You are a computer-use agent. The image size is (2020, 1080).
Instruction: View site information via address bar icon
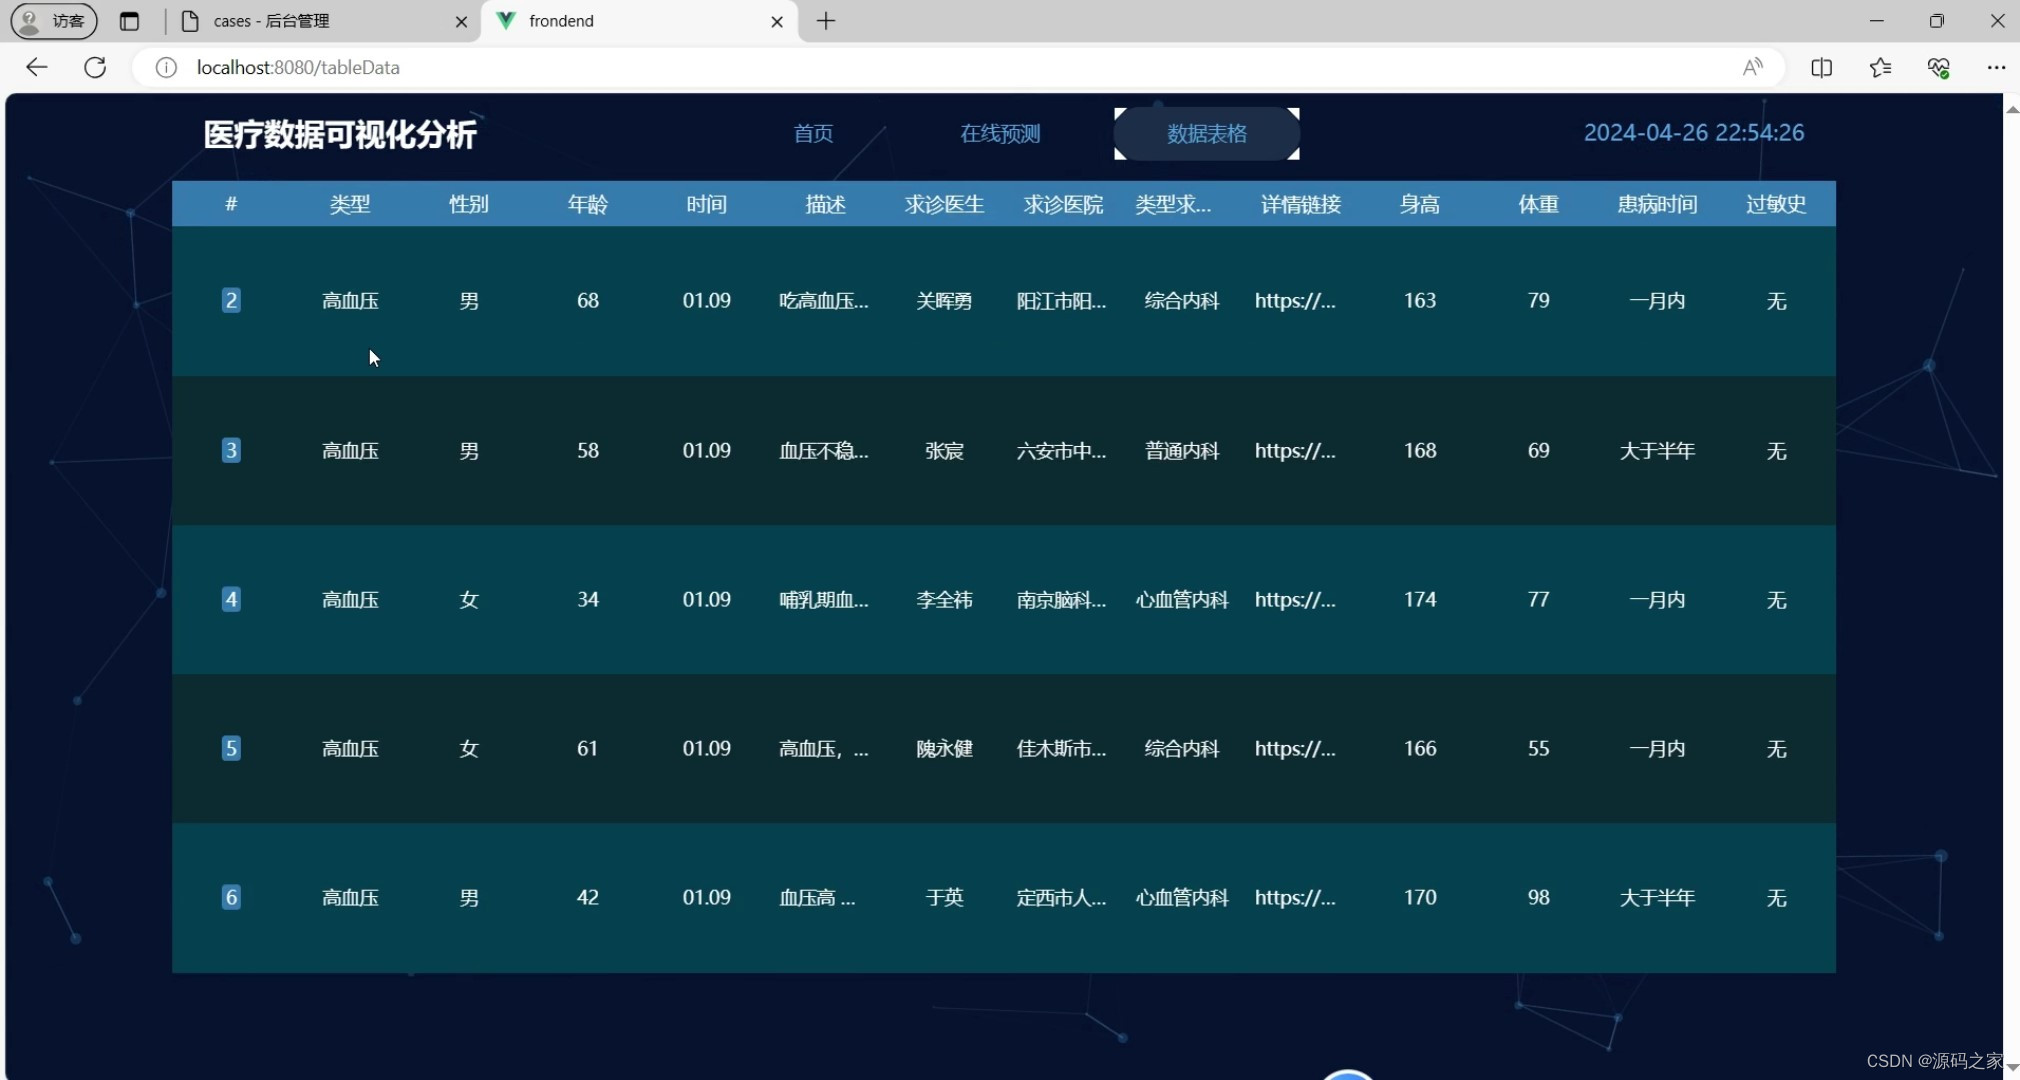[167, 67]
